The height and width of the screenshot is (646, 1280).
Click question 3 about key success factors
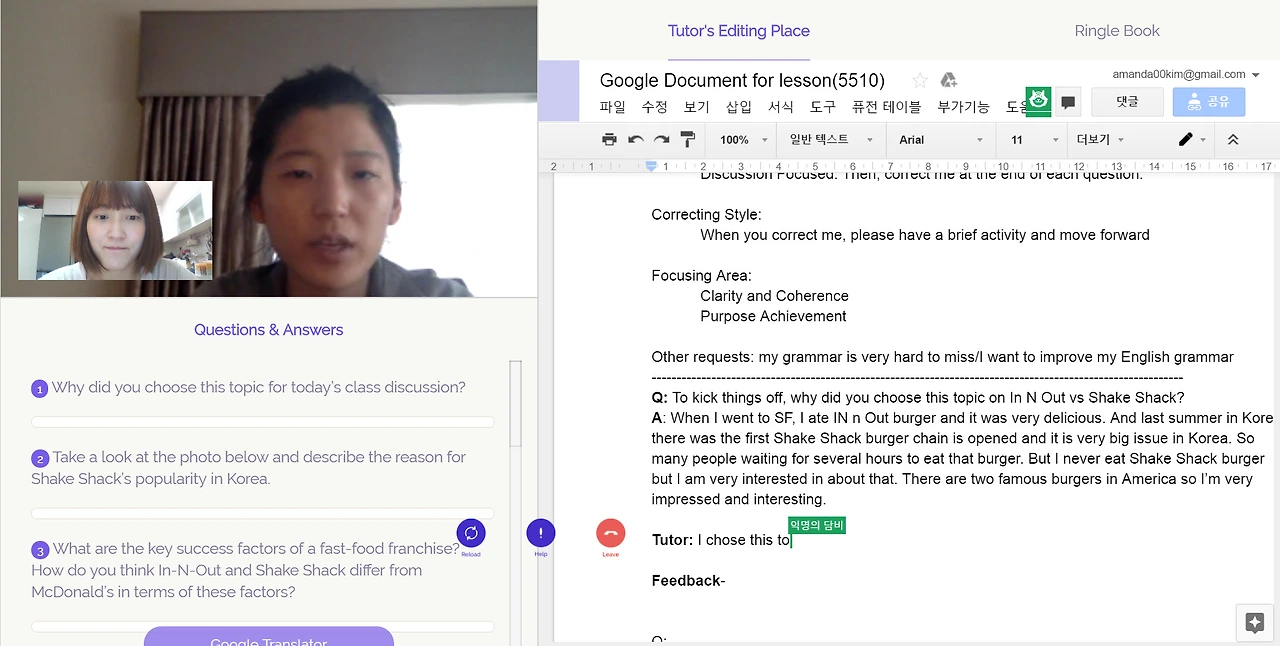(246, 570)
